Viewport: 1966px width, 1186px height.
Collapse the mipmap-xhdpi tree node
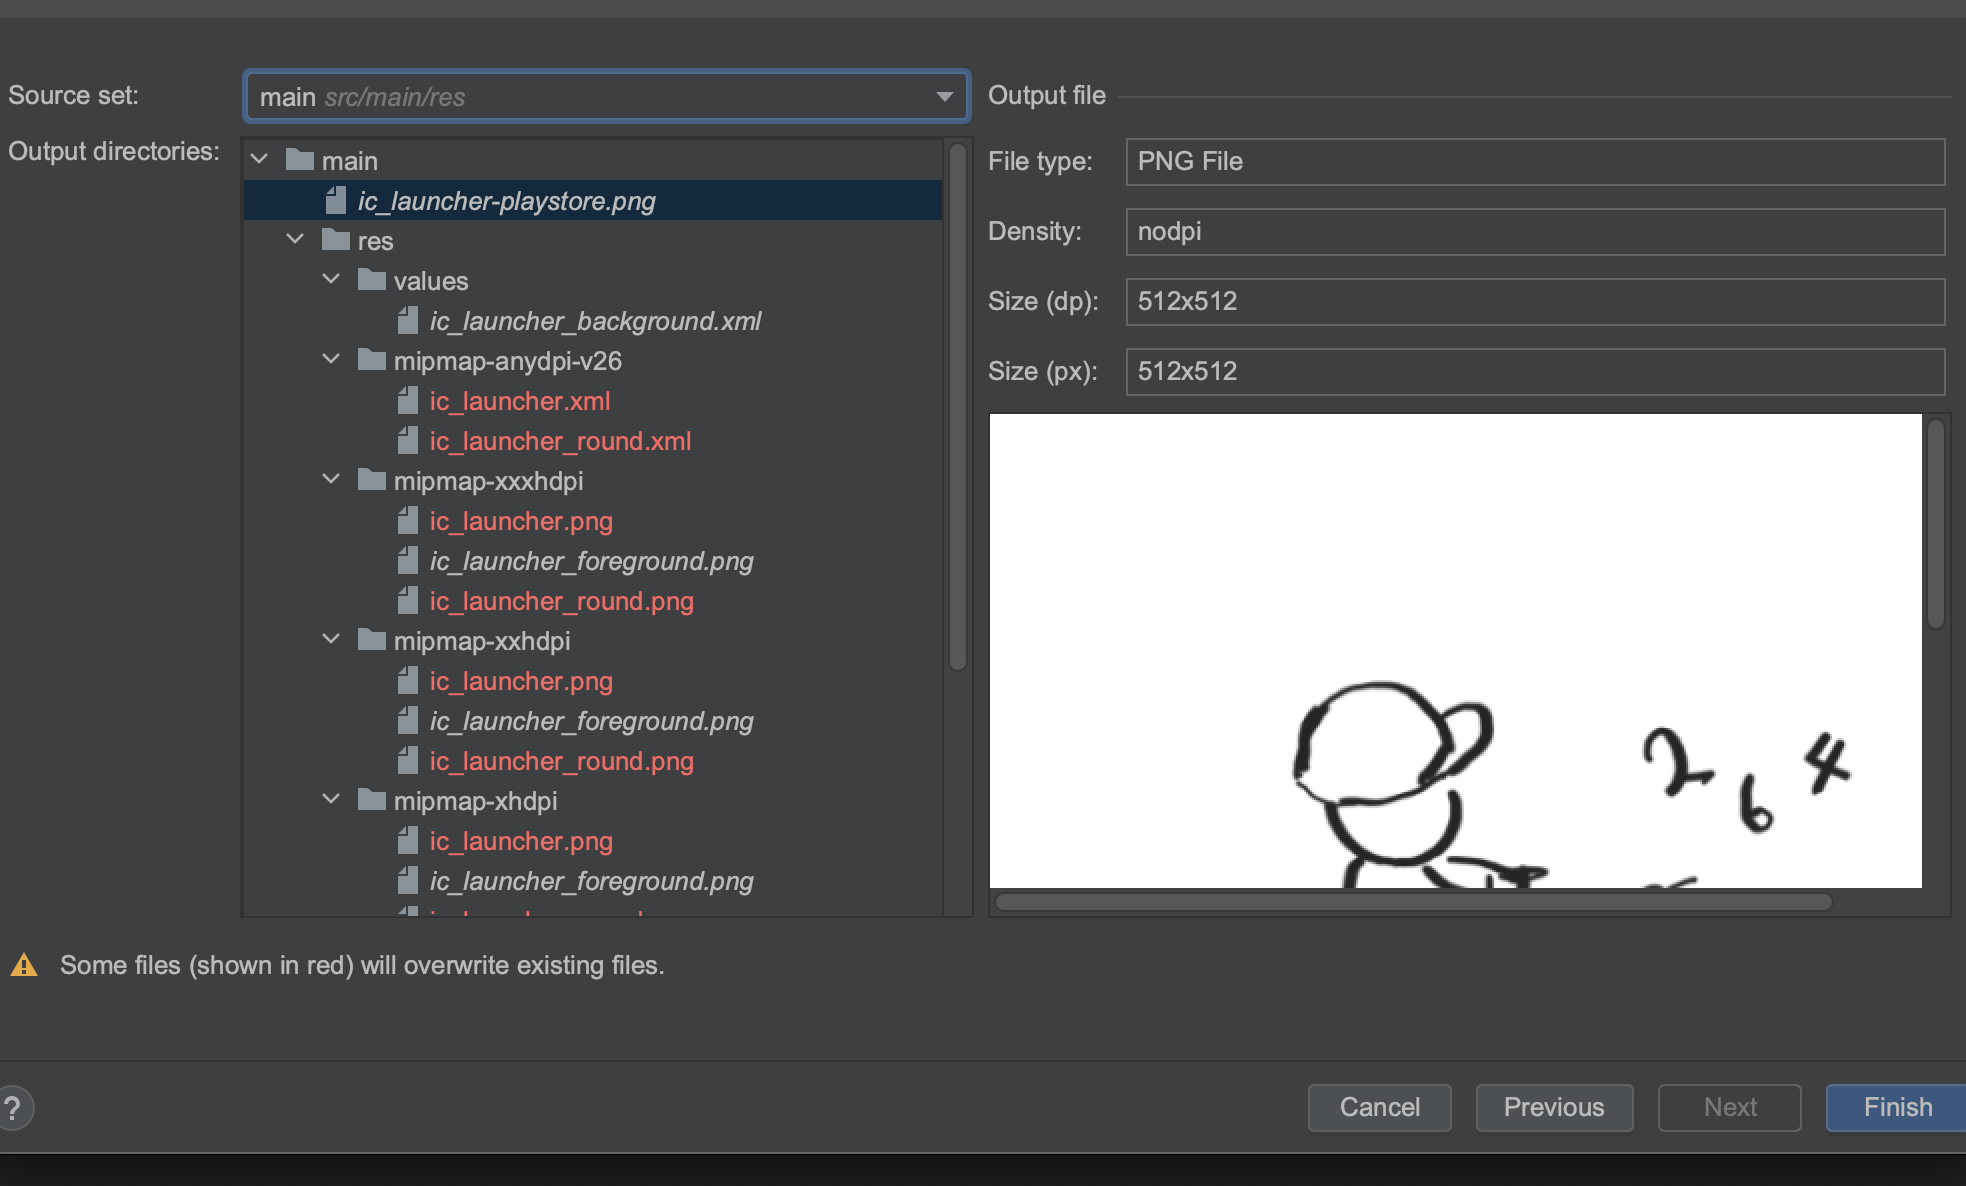pyautogui.click(x=331, y=800)
